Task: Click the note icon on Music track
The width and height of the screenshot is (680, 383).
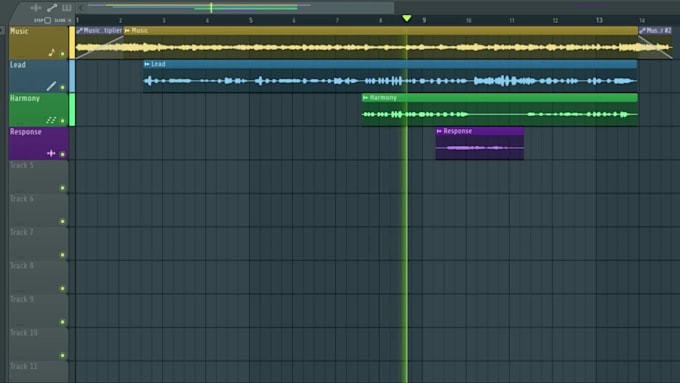Action: [x=52, y=52]
